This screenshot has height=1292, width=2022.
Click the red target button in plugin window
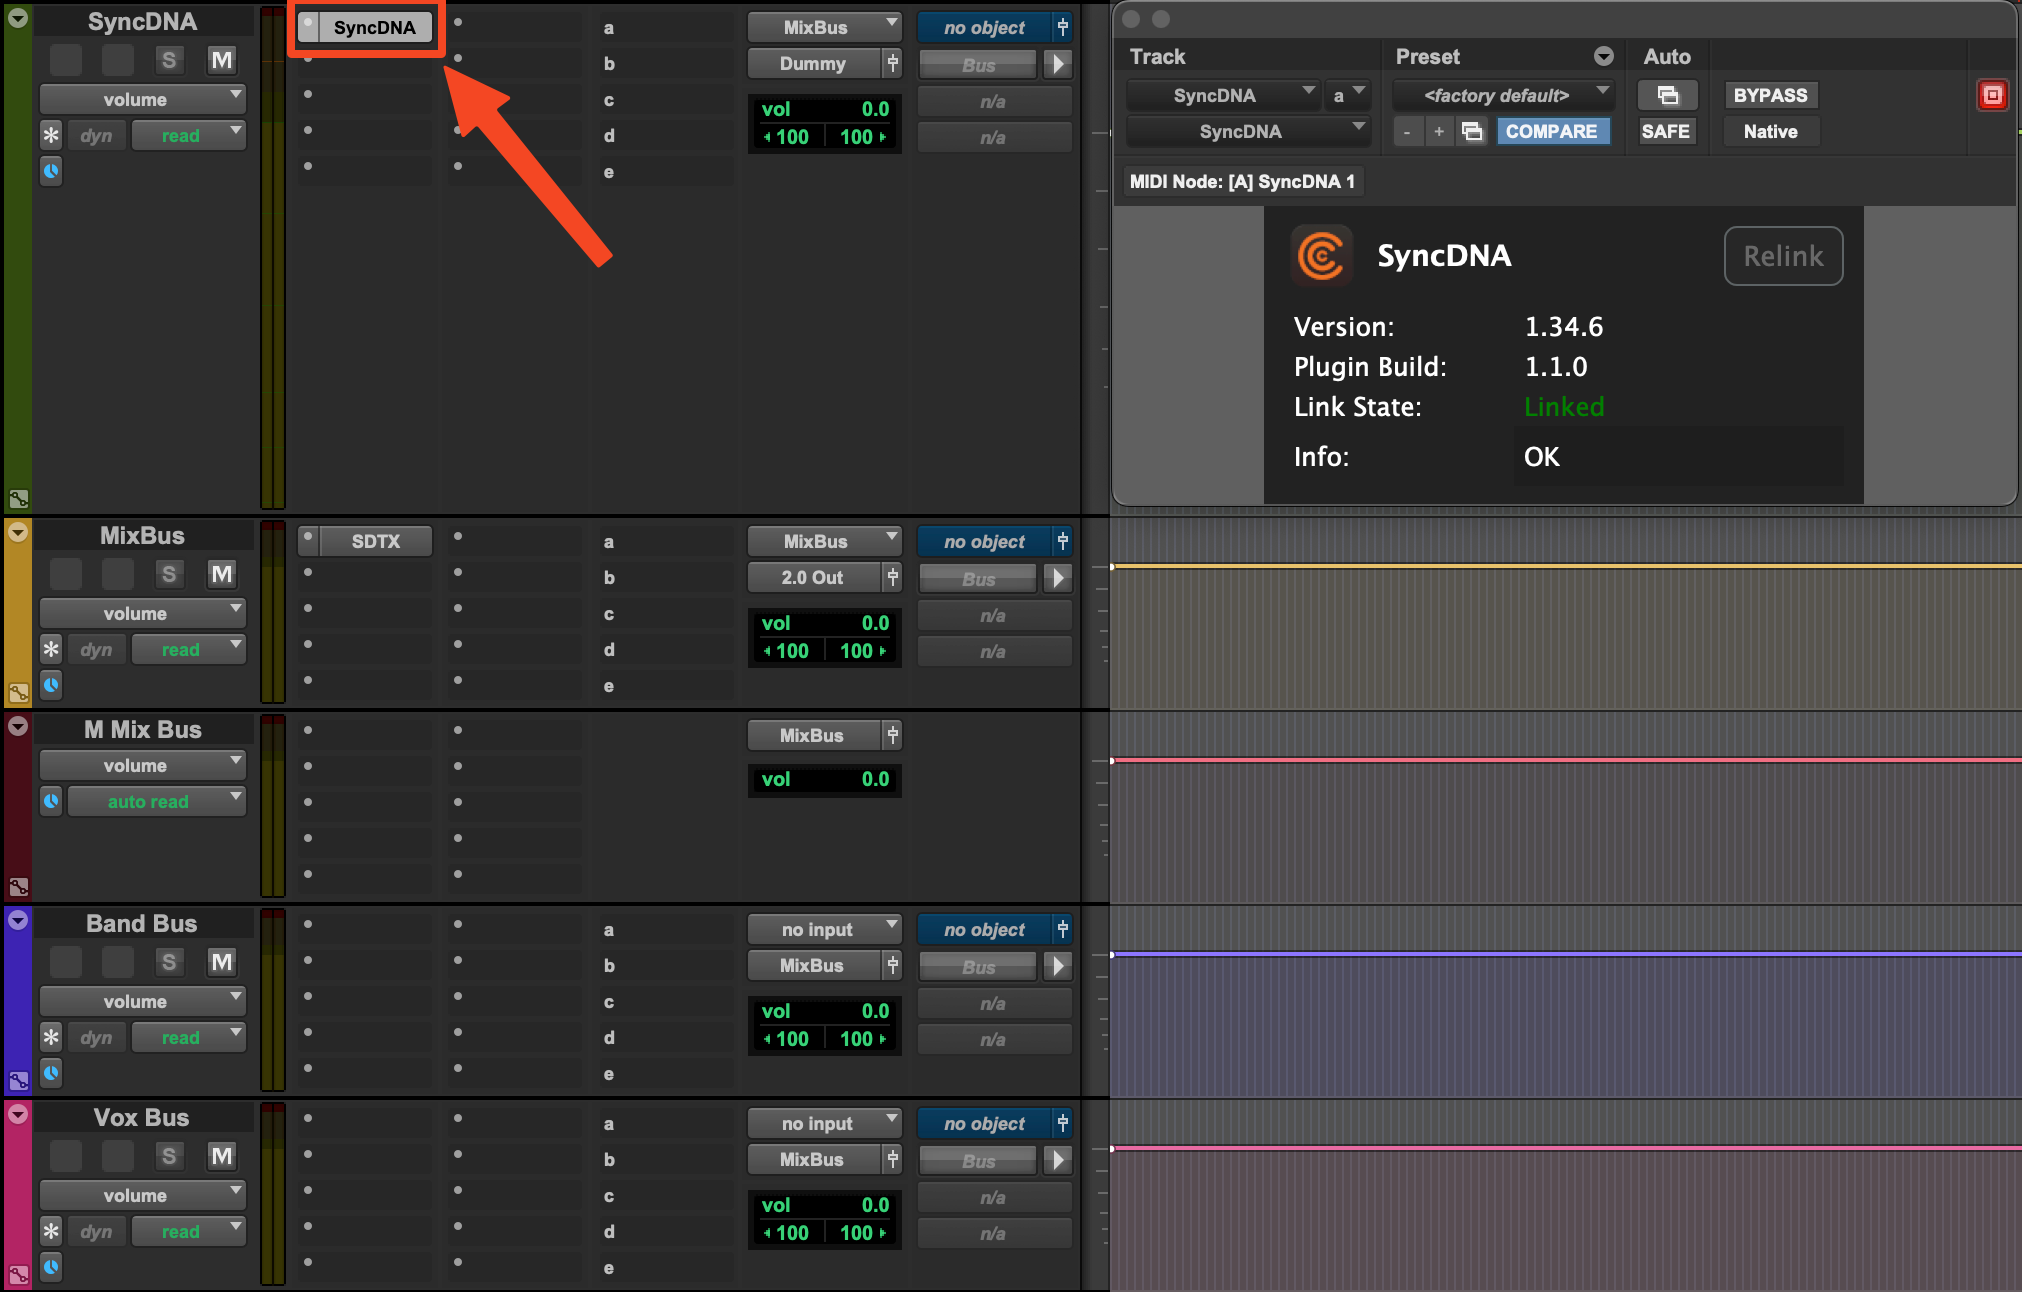(1991, 95)
